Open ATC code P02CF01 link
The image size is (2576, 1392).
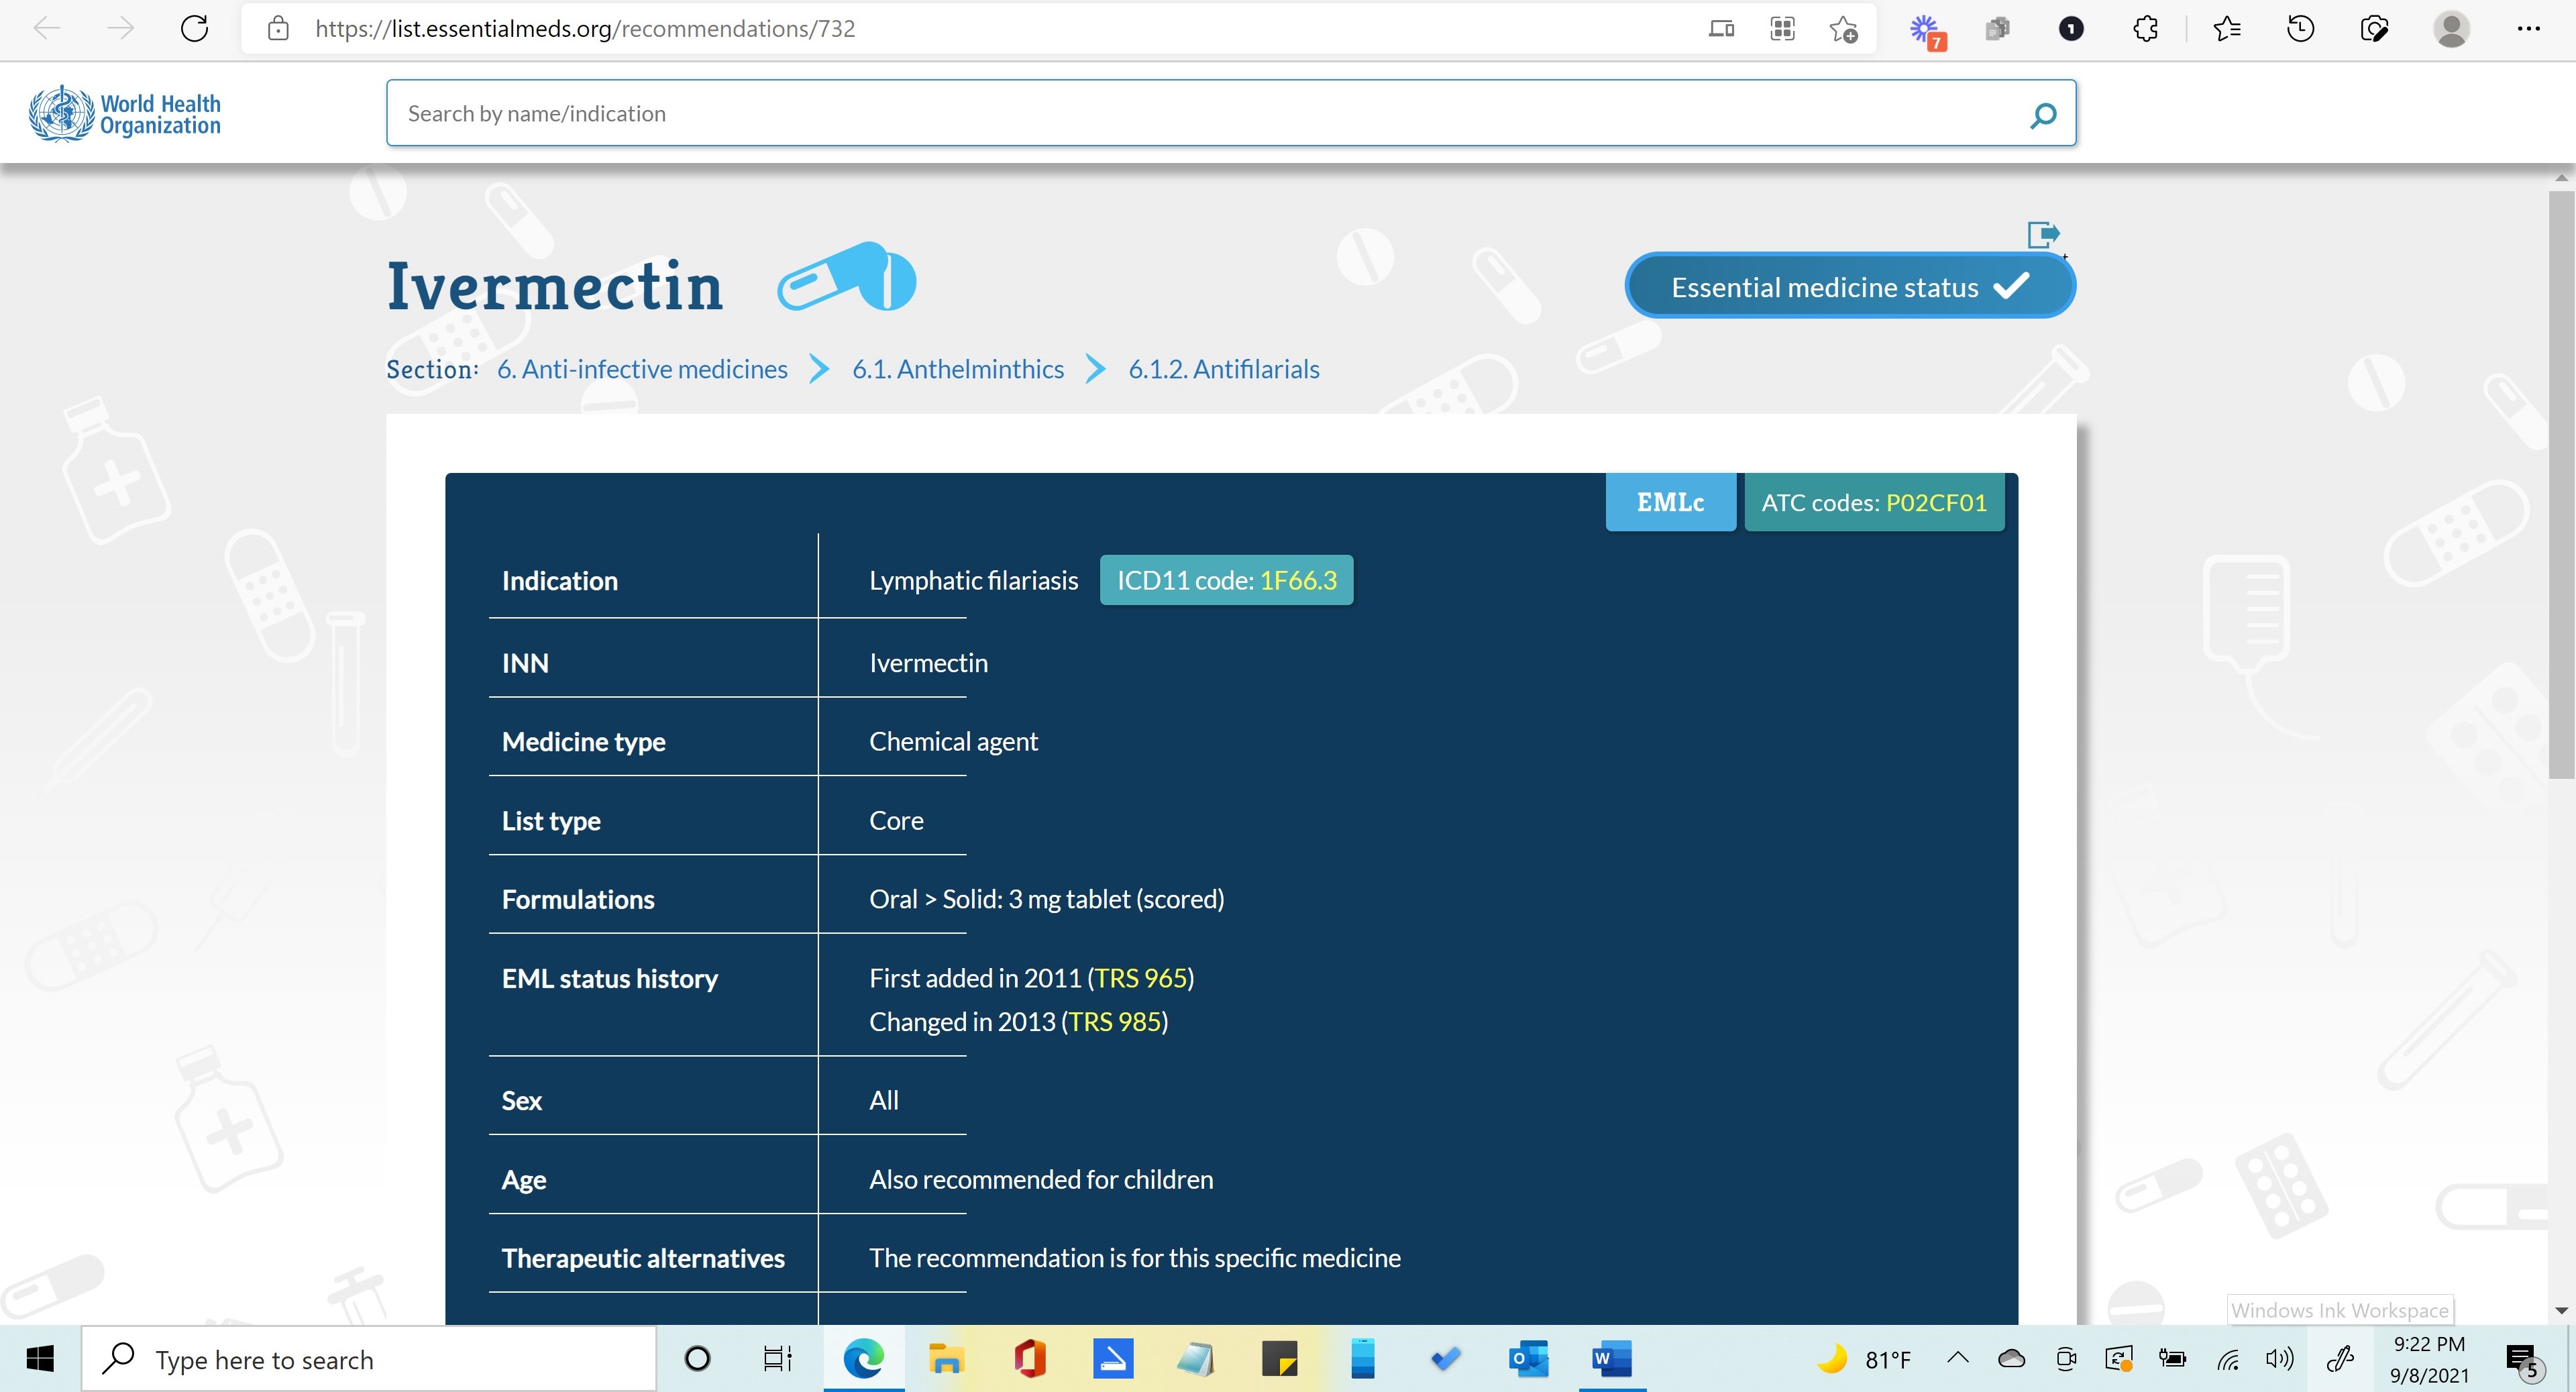point(1935,502)
